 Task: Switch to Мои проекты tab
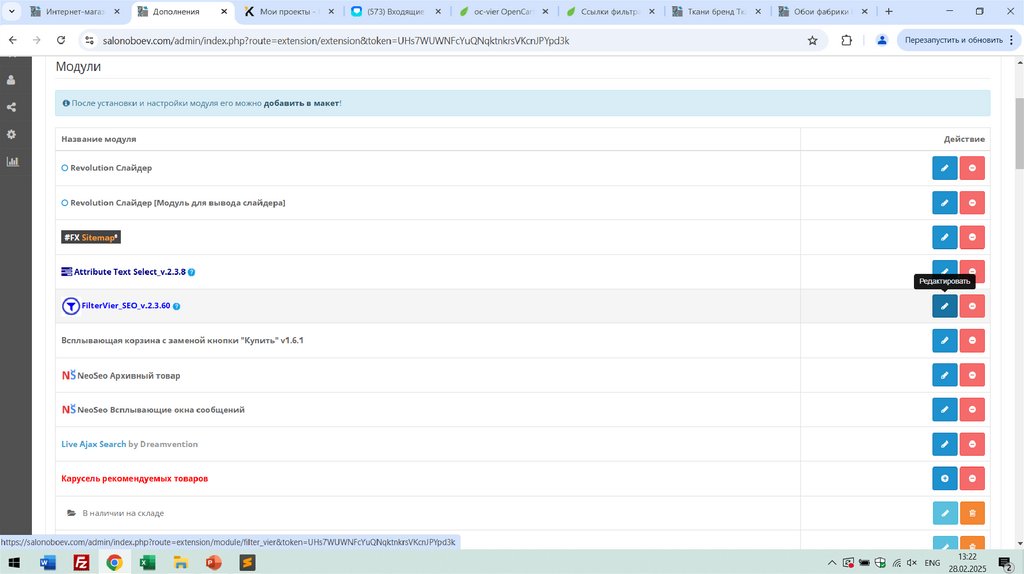[287, 12]
